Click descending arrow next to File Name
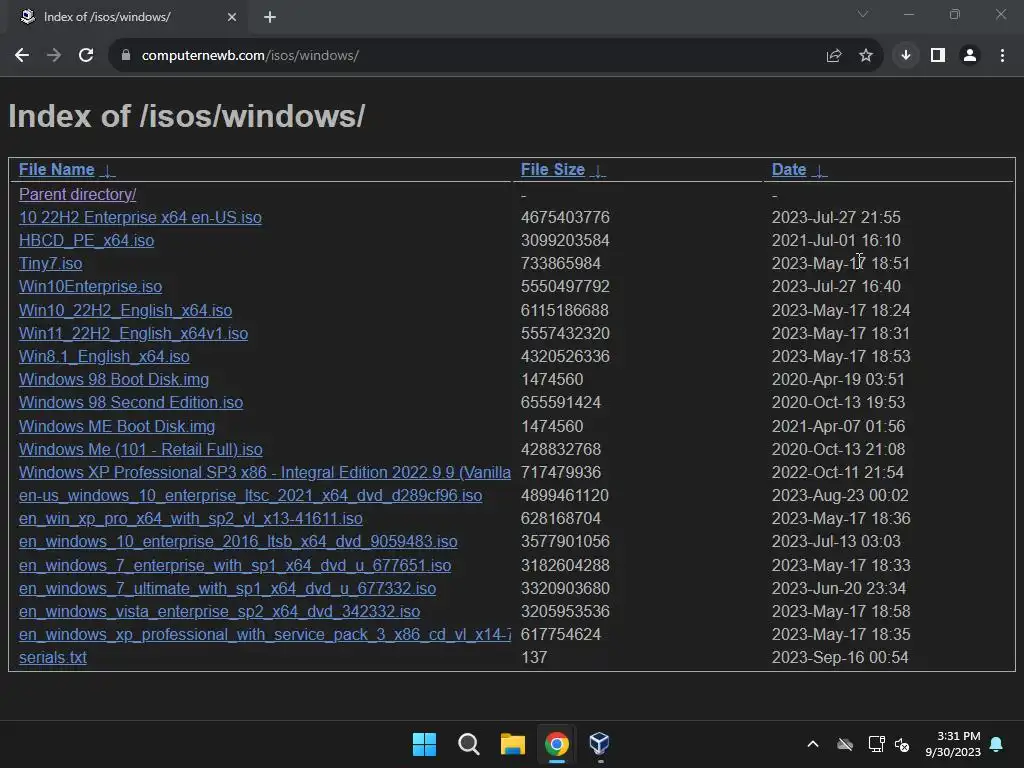 [108, 171]
